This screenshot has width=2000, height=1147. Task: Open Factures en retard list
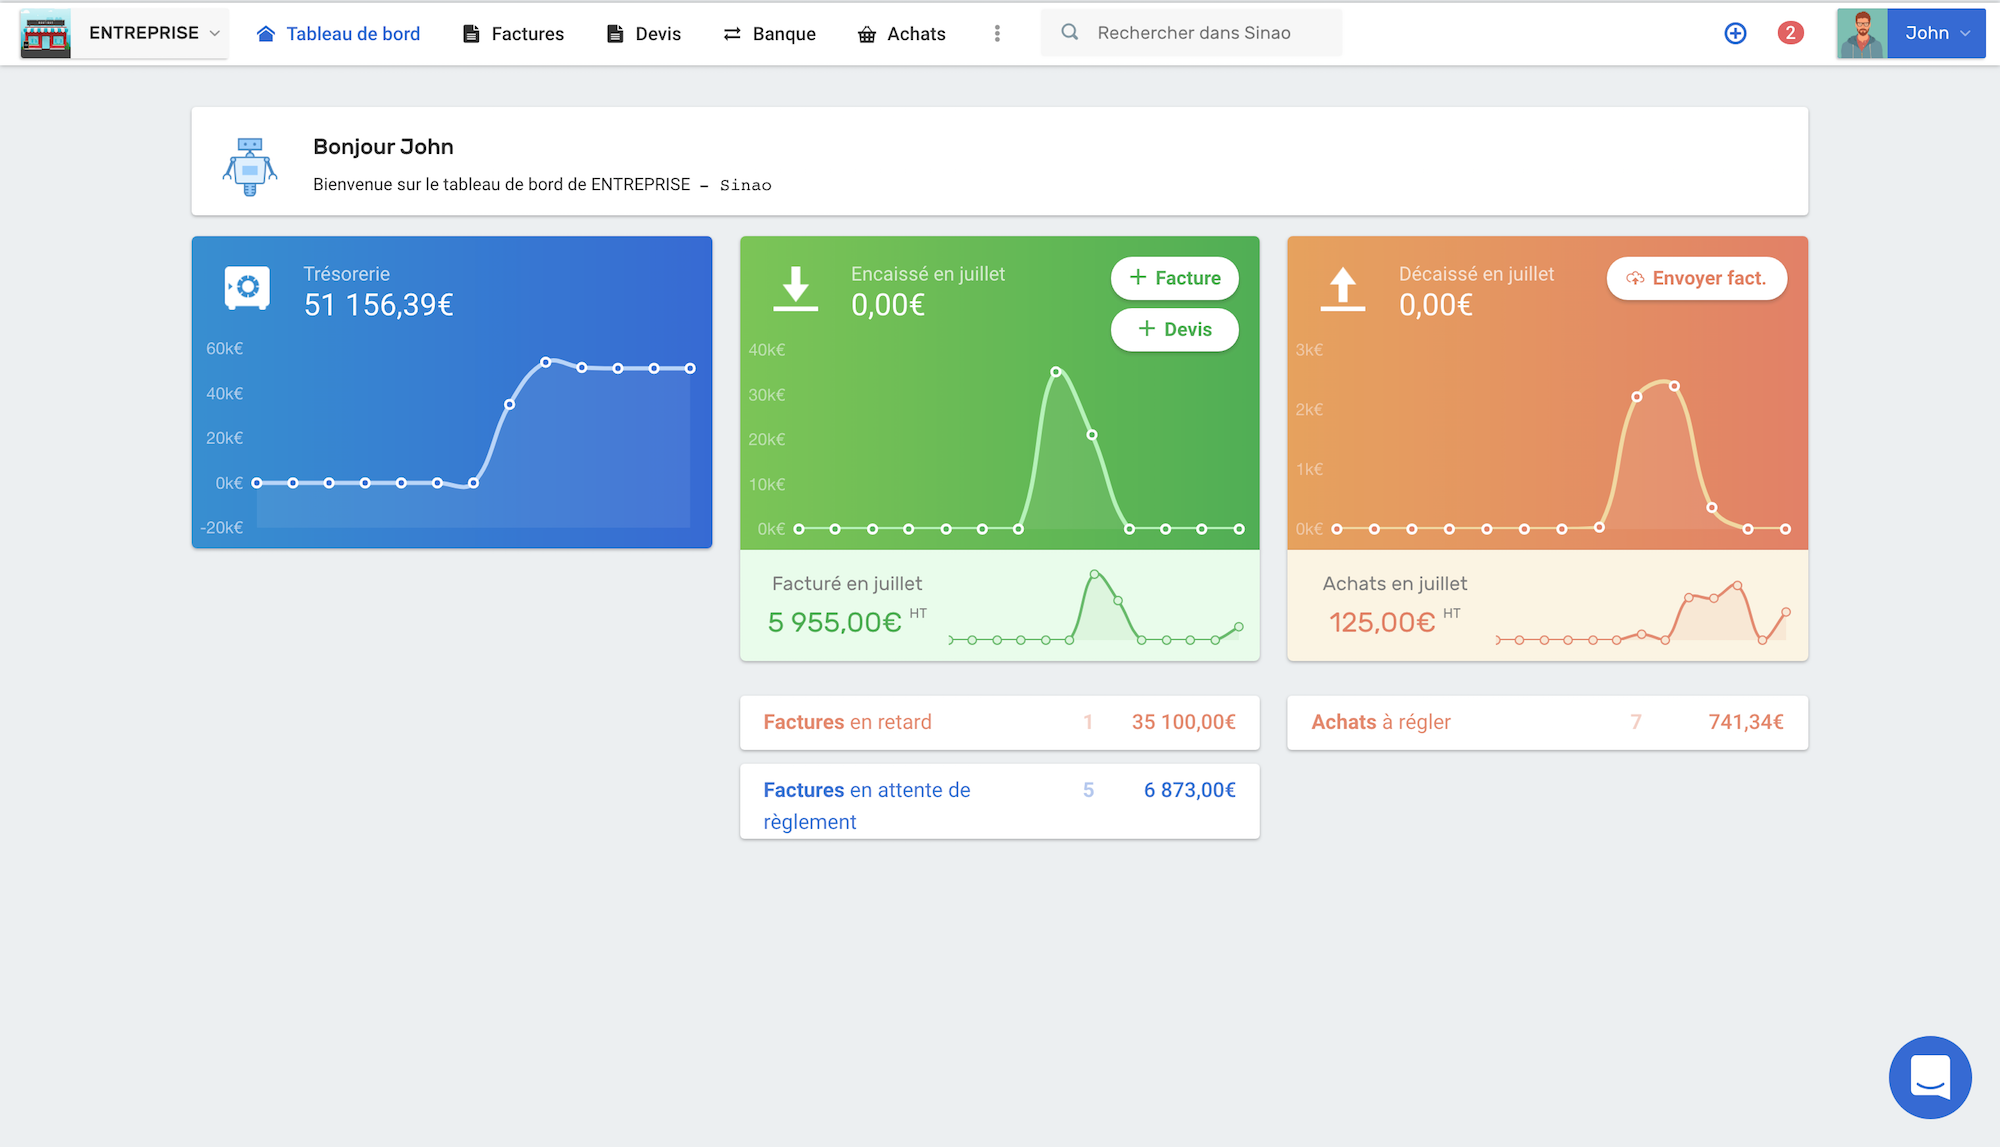pos(1000,722)
